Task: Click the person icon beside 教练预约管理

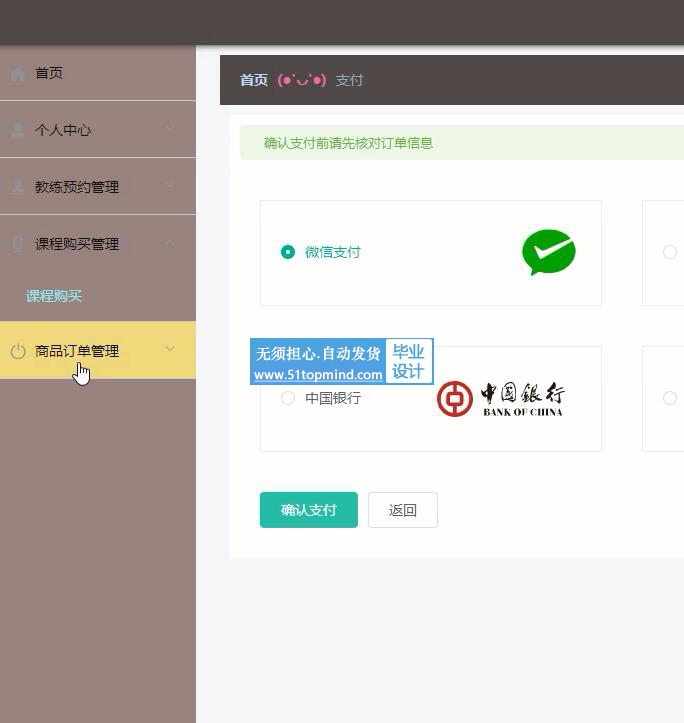Action: click(18, 187)
